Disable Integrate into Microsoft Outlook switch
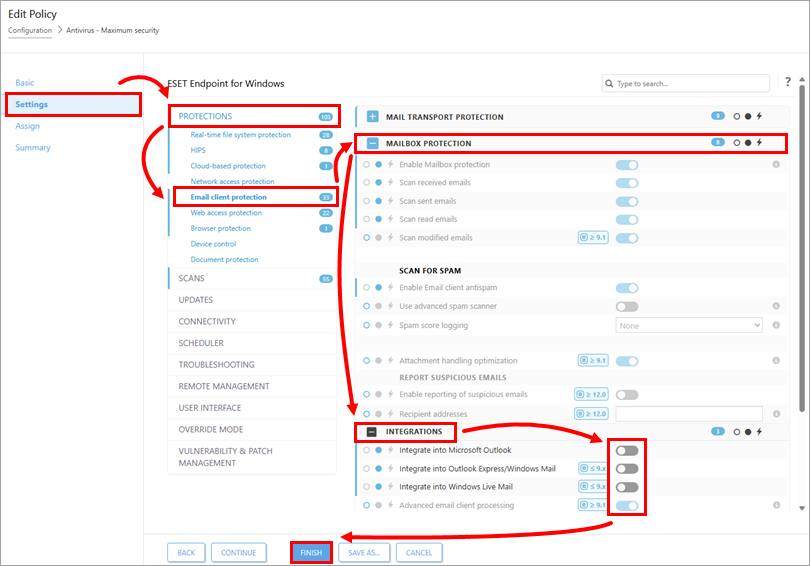 pos(627,451)
